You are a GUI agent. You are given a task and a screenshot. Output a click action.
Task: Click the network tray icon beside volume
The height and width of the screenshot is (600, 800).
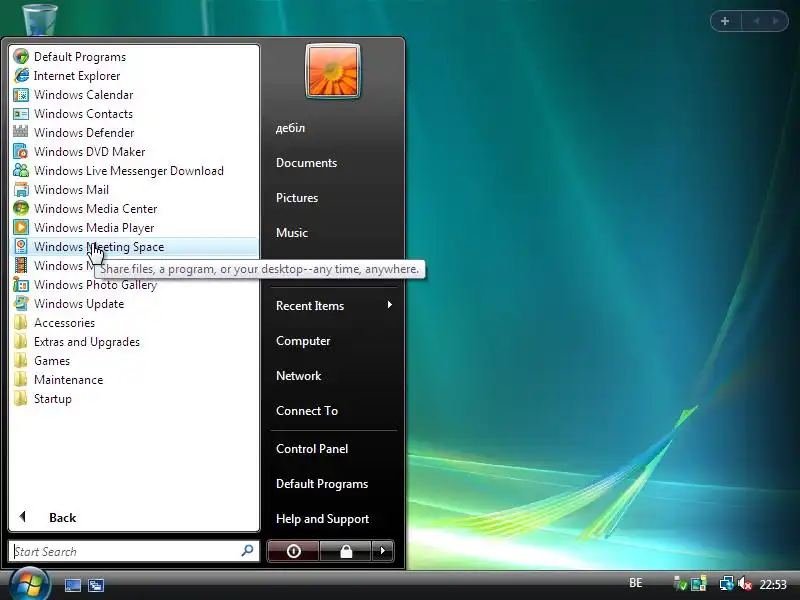[x=727, y=584]
